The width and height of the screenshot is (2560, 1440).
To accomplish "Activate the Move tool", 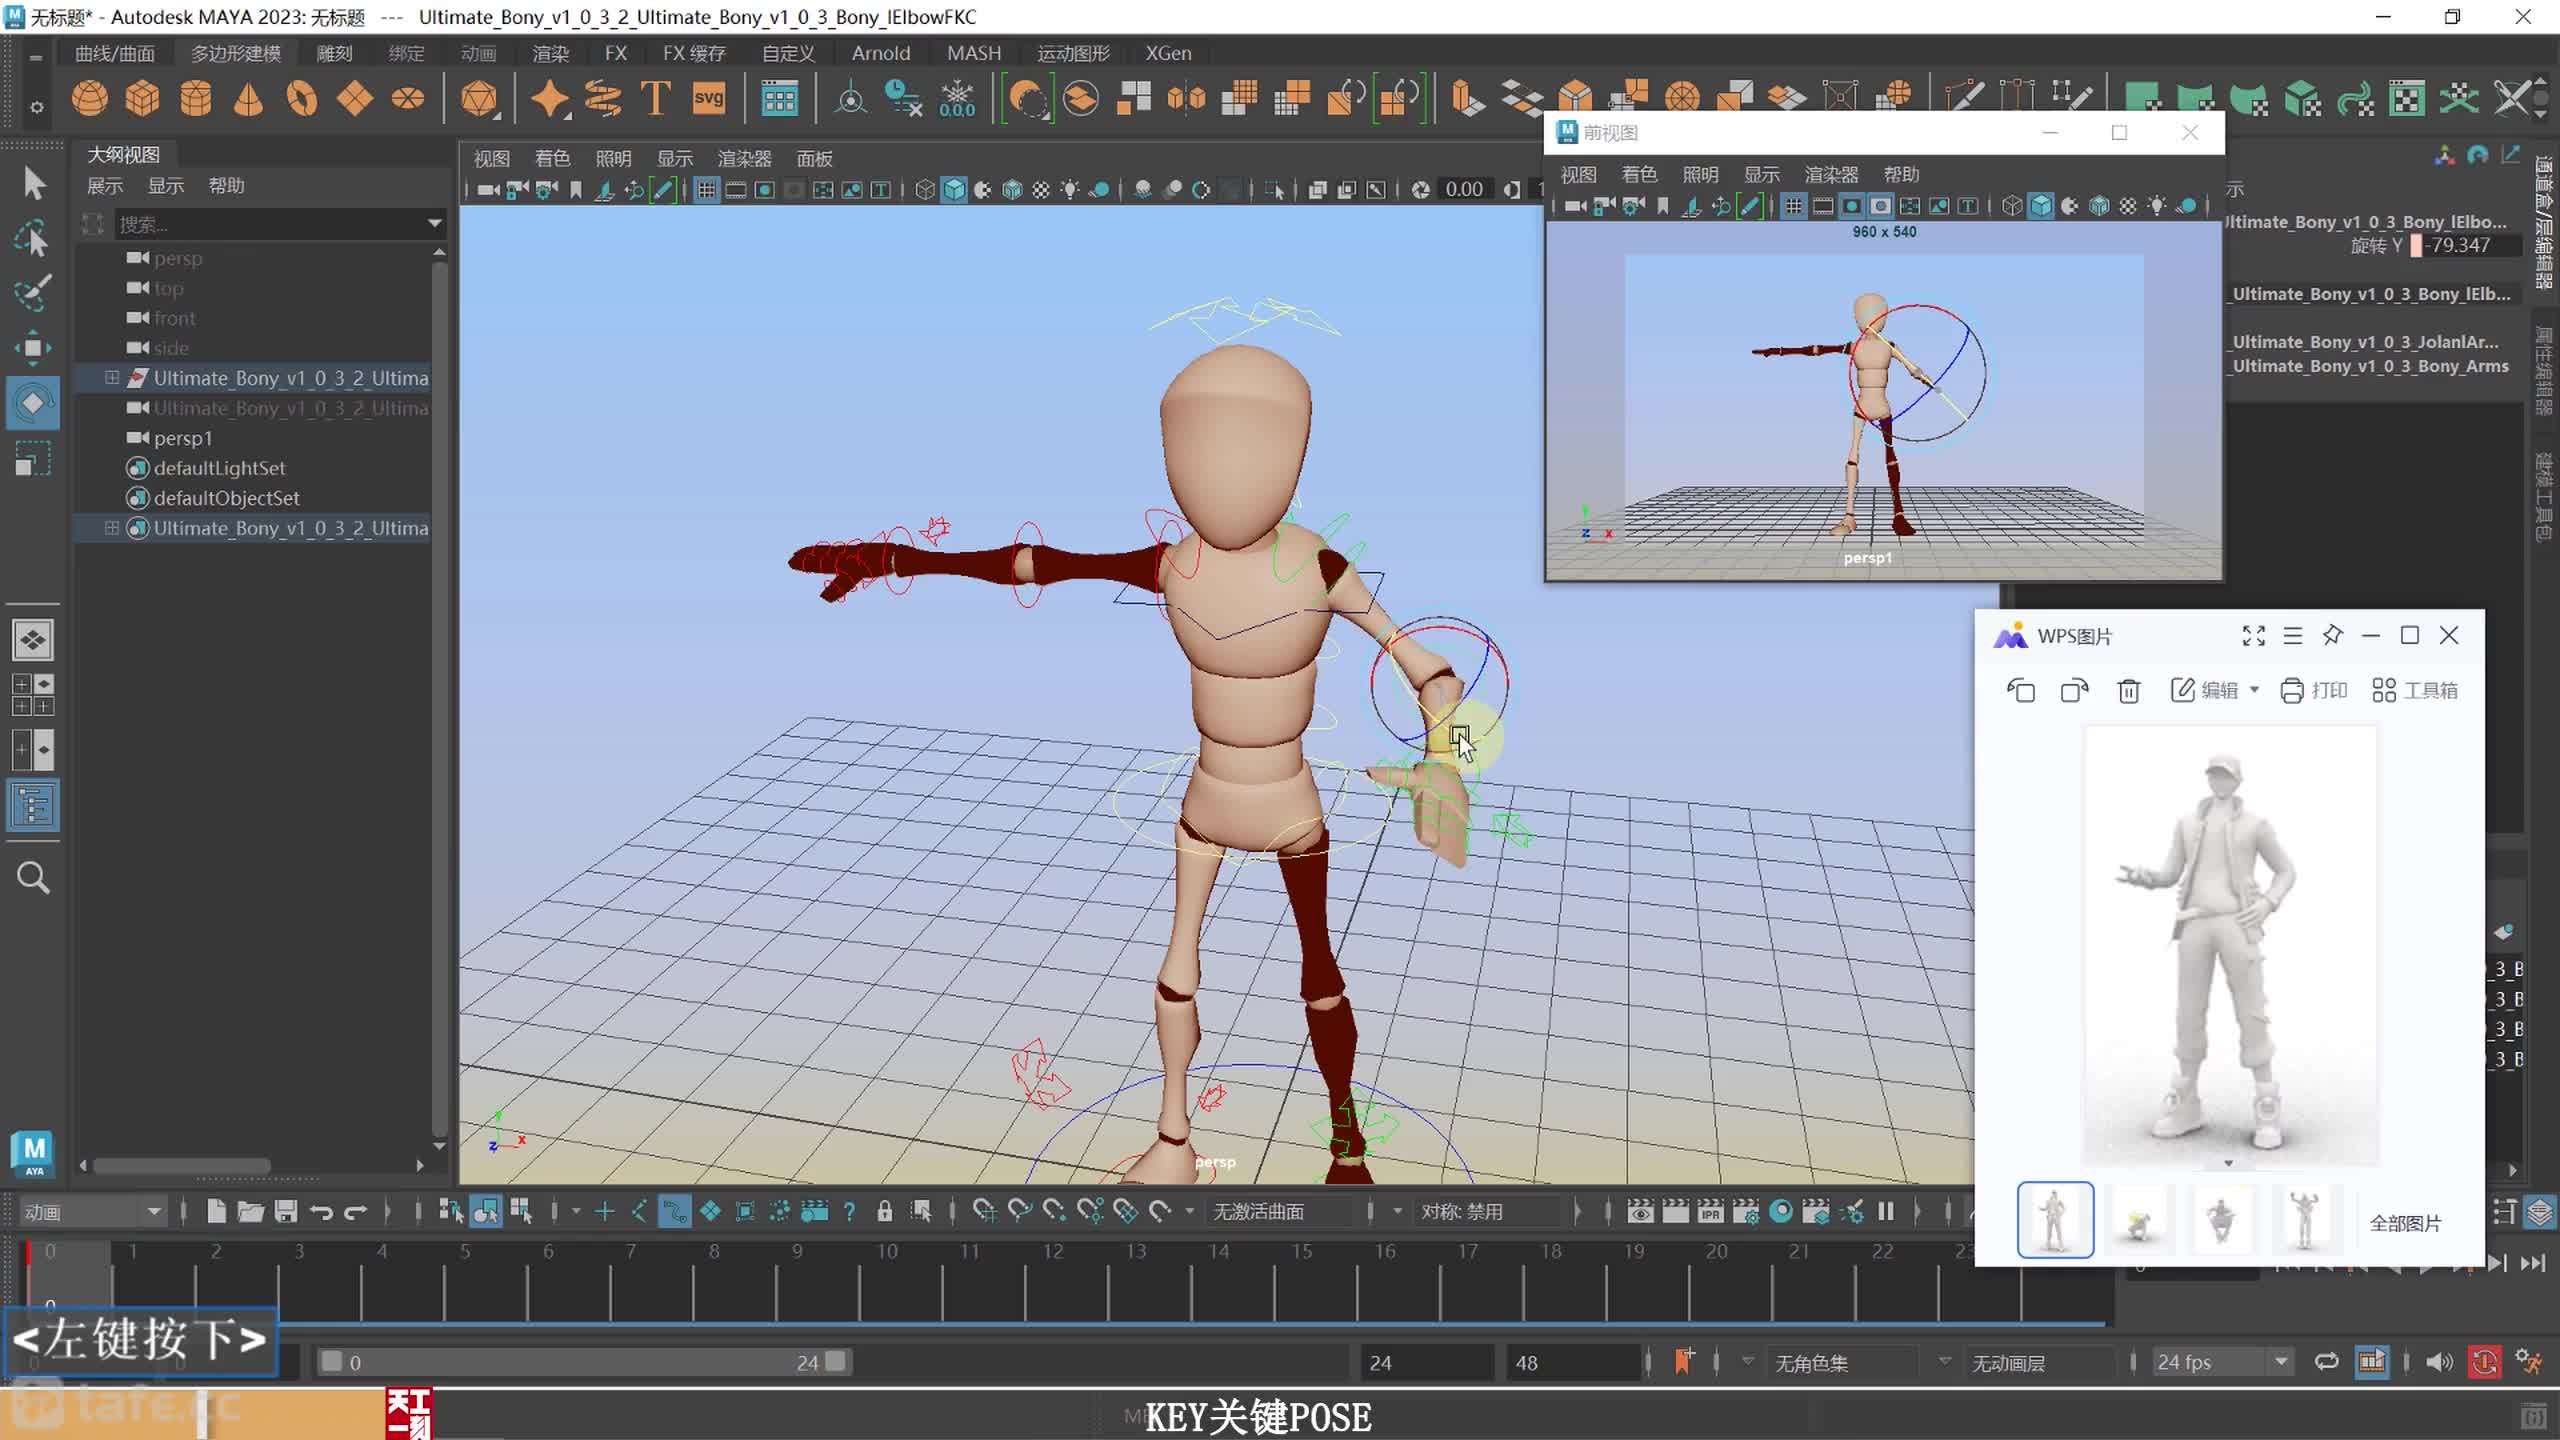I will coord(33,347).
